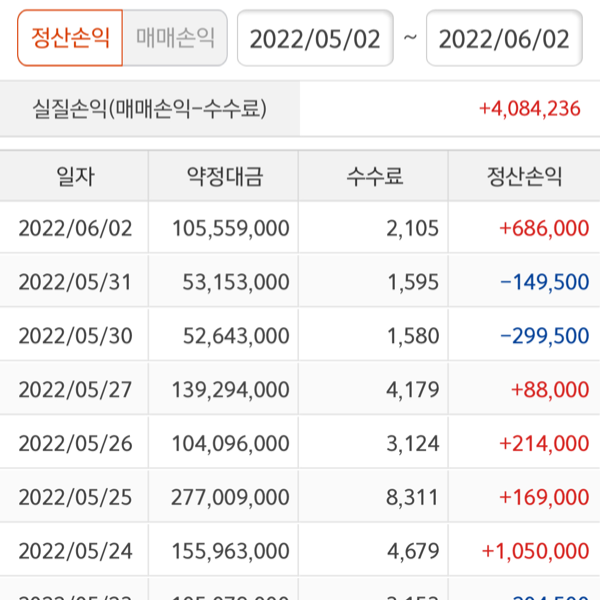Screen dimensions: 600x600
Task: Select the 2022/05/26 date row
Action: (x=75, y=444)
